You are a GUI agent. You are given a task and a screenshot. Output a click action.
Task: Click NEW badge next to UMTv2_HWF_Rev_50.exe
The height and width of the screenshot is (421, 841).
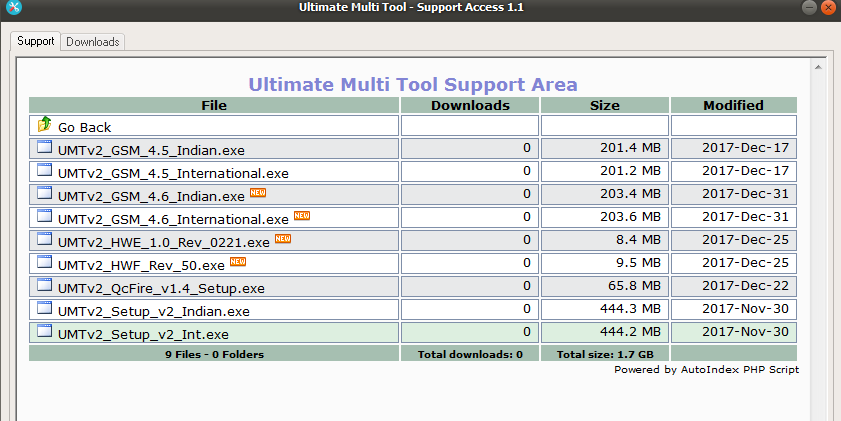pyautogui.click(x=238, y=262)
